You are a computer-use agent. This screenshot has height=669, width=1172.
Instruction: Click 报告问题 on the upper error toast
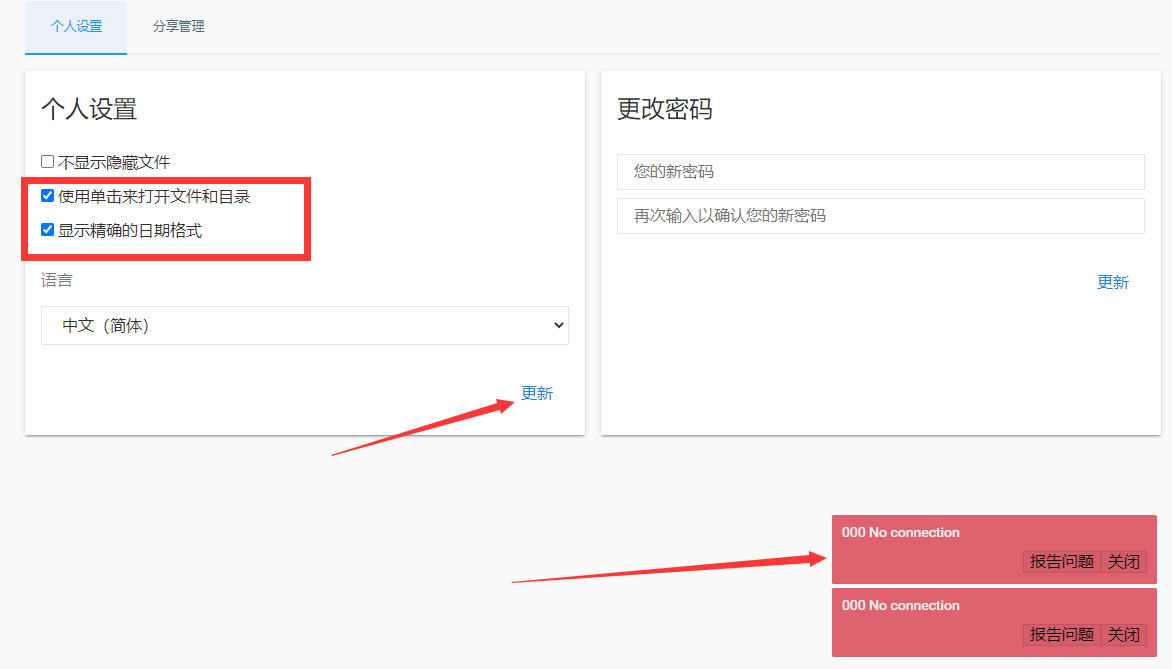1061,561
